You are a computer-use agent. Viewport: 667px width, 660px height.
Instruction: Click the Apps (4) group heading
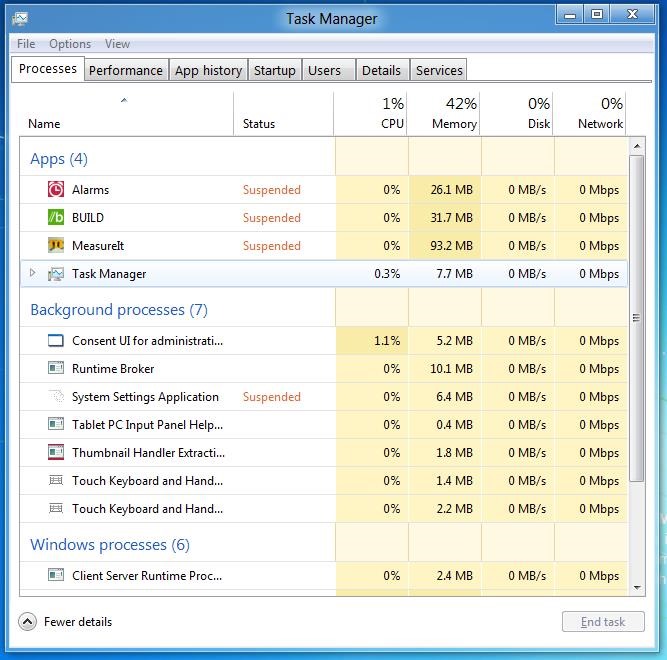pyautogui.click(x=59, y=159)
